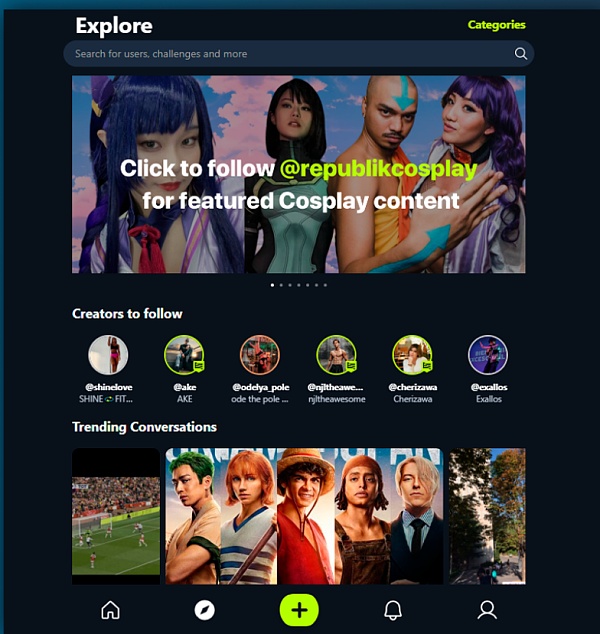Open the profile person icon
Viewport: 600px width, 634px height.
click(487, 610)
